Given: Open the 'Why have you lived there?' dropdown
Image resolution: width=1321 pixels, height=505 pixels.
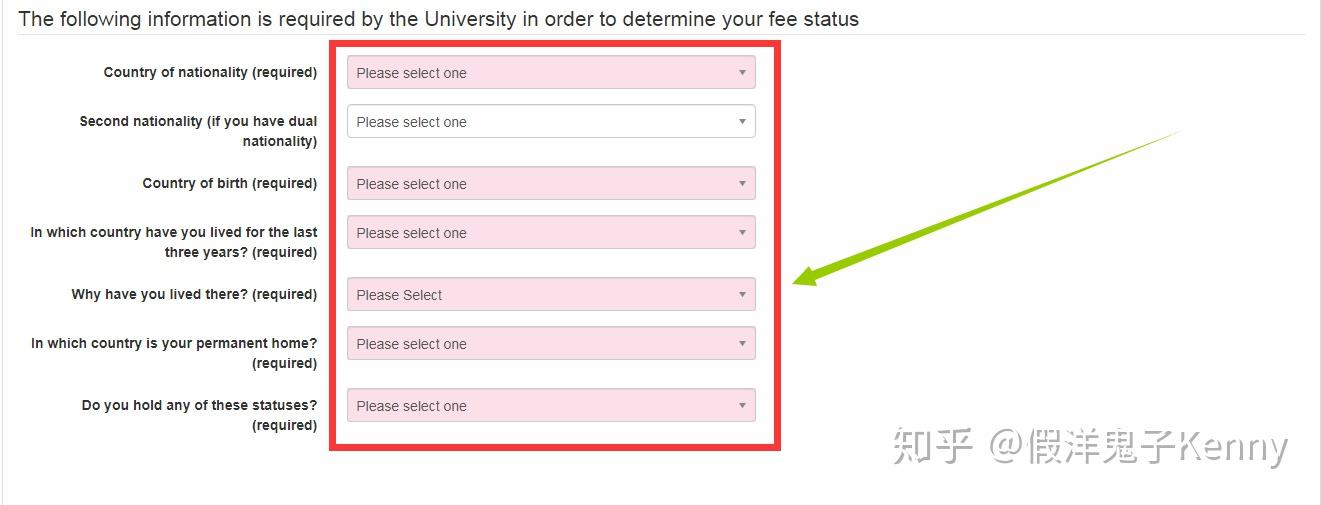Looking at the screenshot, I should pos(550,295).
